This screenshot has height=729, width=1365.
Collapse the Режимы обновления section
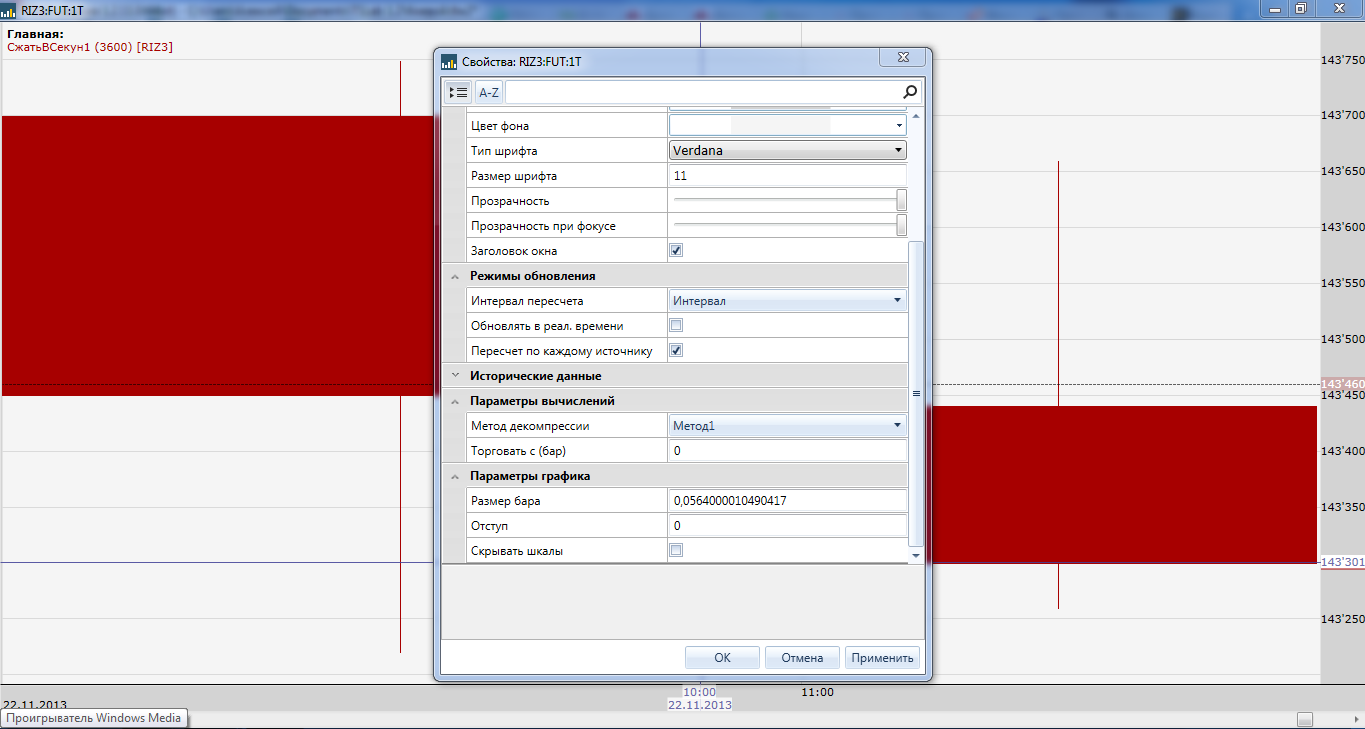(x=455, y=276)
